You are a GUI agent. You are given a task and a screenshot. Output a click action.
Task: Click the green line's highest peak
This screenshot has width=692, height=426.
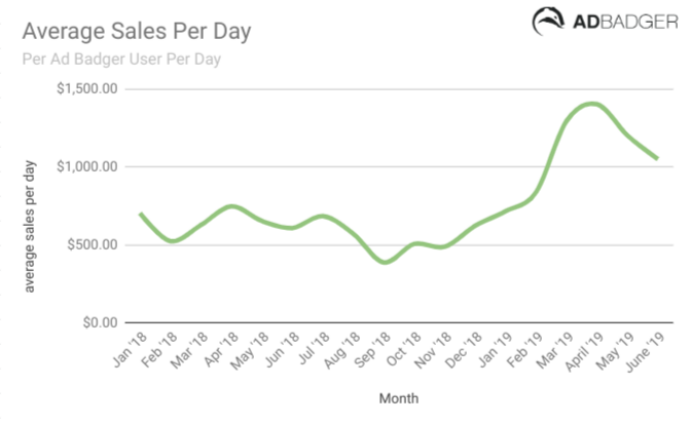(594, 103)
